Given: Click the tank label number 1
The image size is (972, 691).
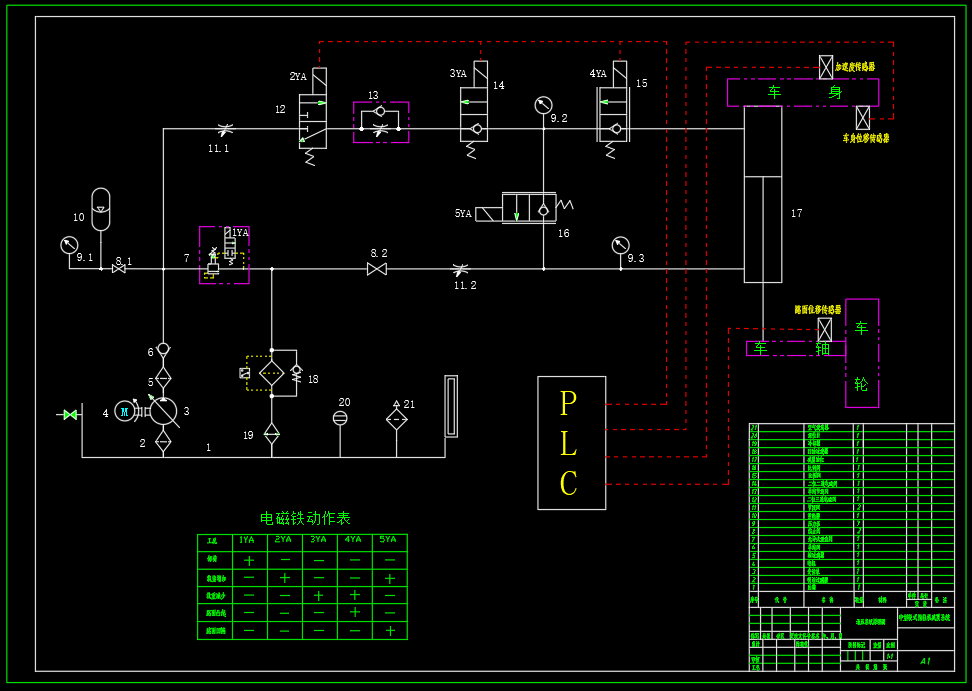Looking at the screenshot, I should 208,447.
